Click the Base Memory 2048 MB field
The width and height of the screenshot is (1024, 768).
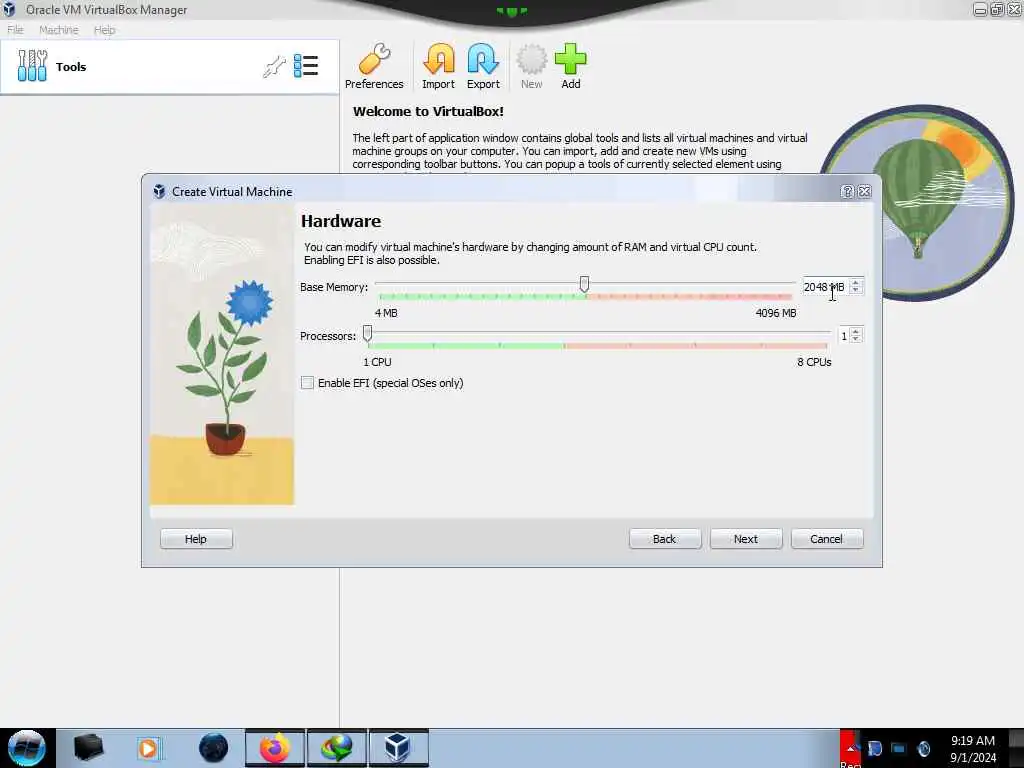click(x=825, y=287)
